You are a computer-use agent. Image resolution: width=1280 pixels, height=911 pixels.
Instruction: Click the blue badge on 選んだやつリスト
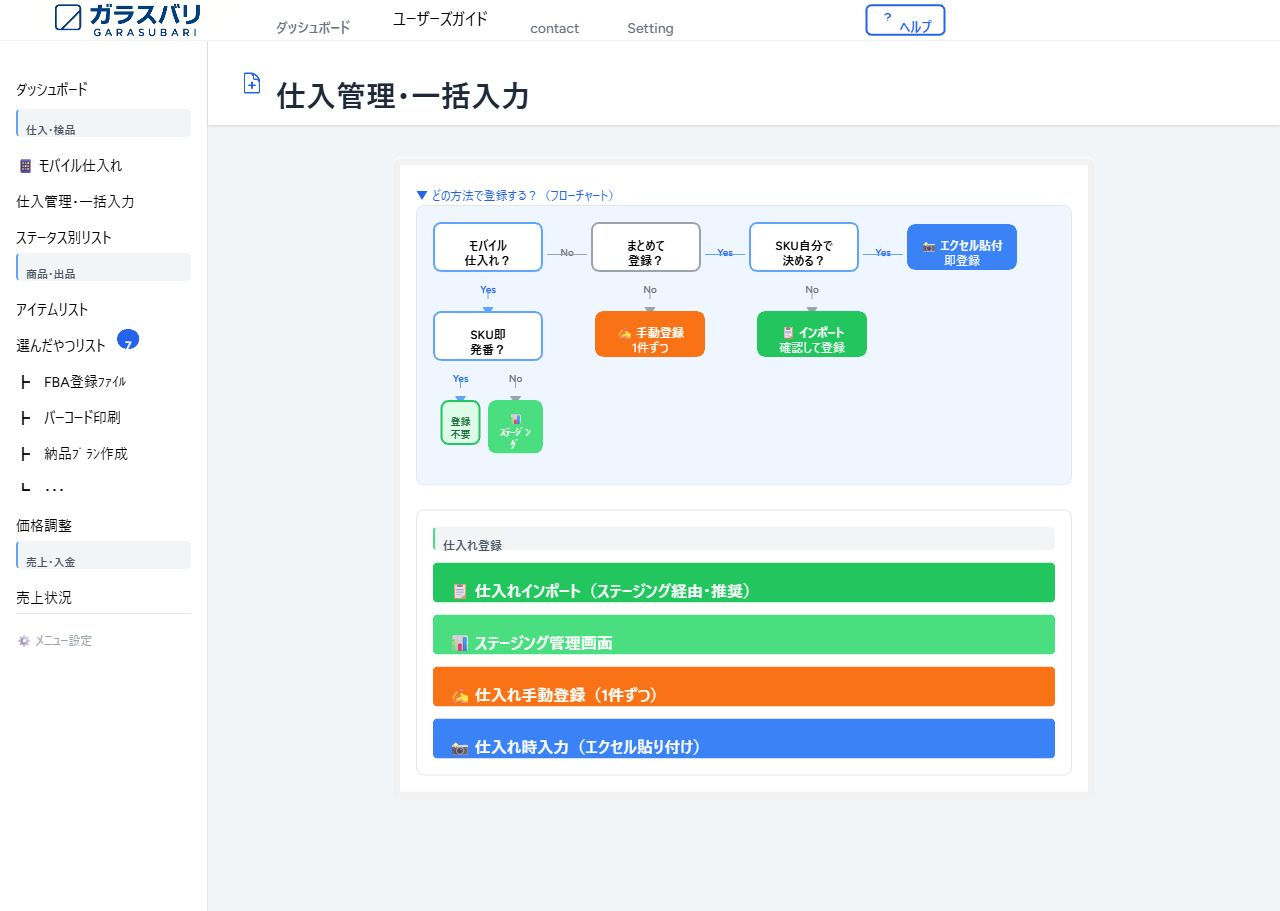tap(126, 342)
